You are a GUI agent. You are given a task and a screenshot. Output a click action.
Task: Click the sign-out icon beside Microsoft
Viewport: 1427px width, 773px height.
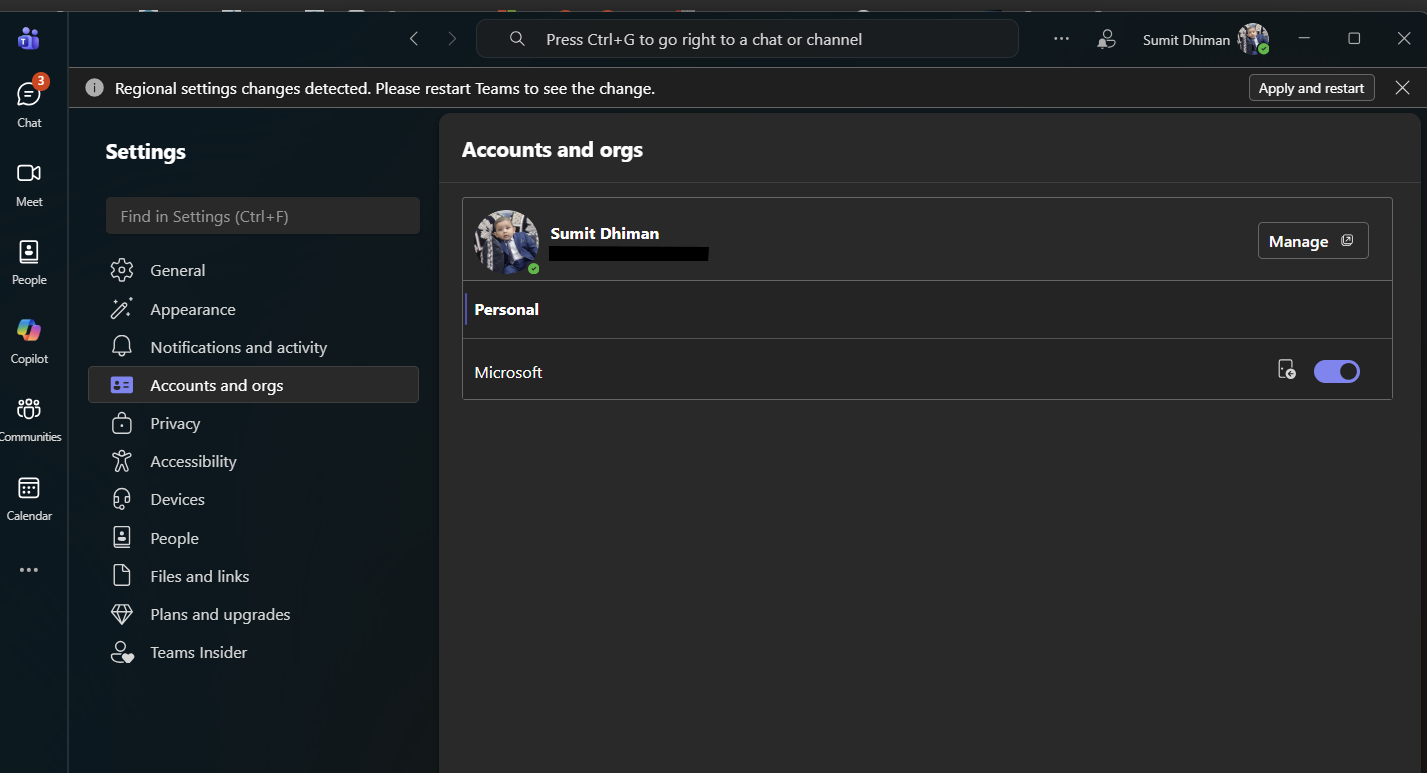(x=1287, y=370)
